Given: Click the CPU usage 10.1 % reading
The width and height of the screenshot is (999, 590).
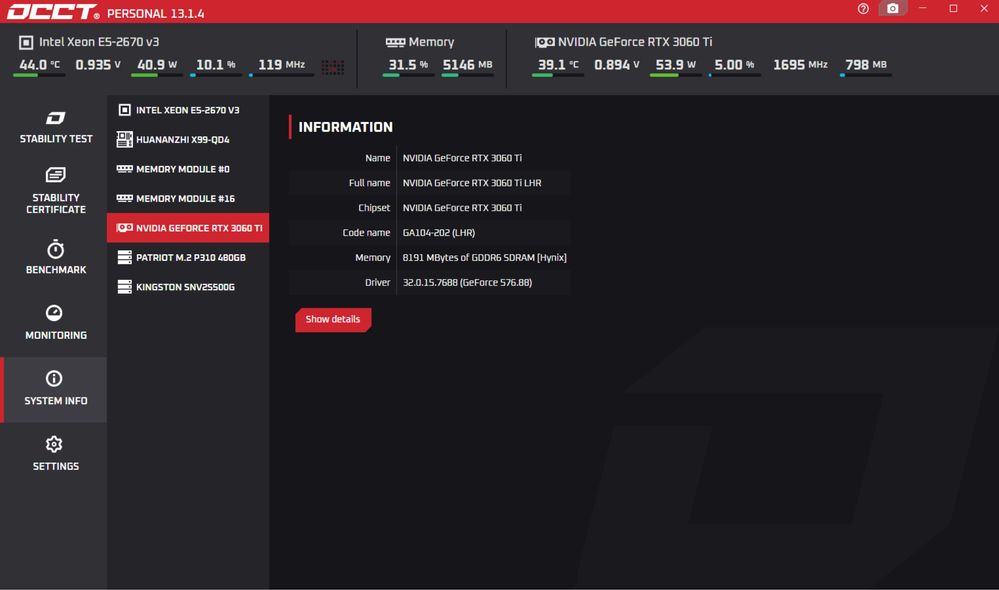Looking at the screenshot, I should pyautogui.click(x=216, y=65).
